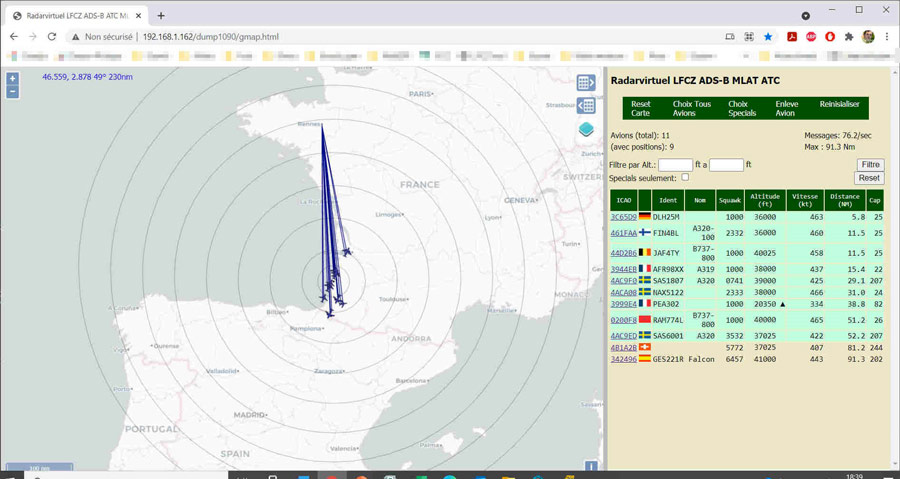Click ident NAX5122 in table
This screenshot has width=900, height=479.
click(668, 293)
